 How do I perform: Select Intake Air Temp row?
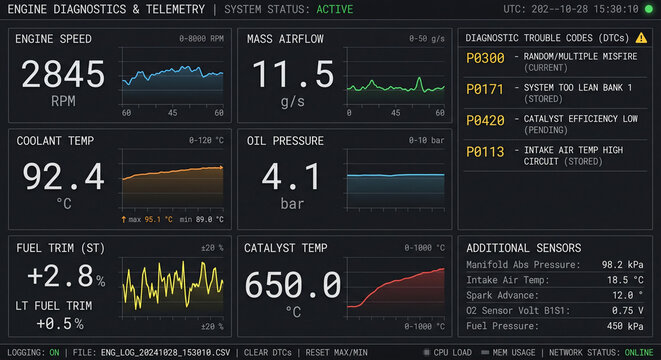point(555,280)
